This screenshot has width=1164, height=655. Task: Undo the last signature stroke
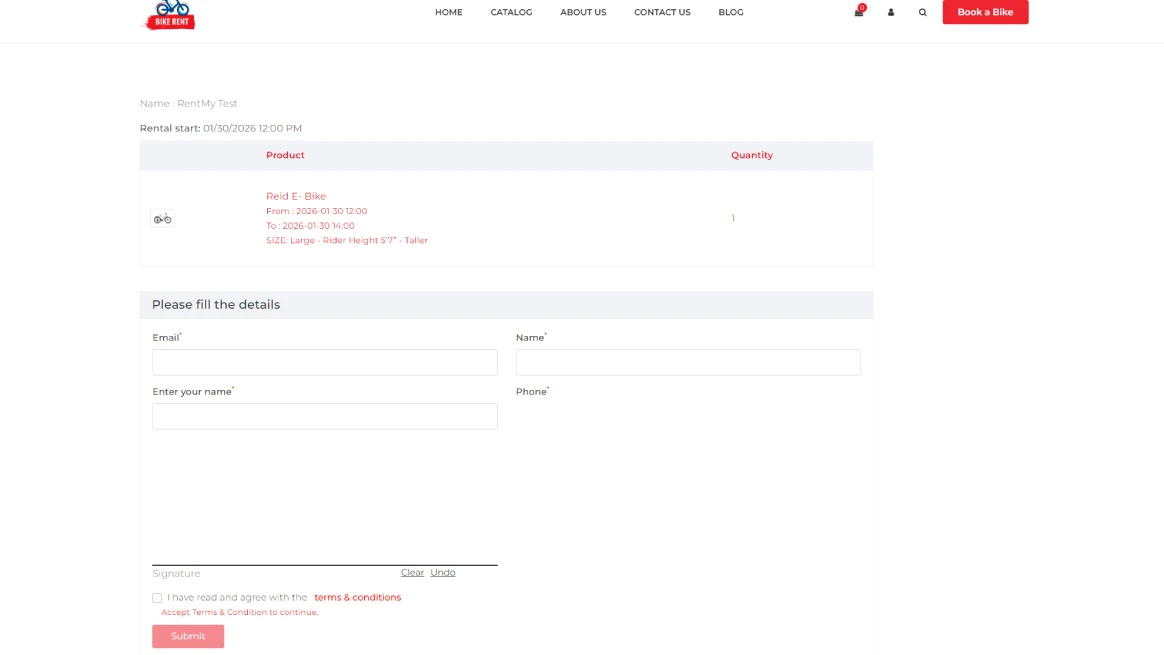coord(442,572)
